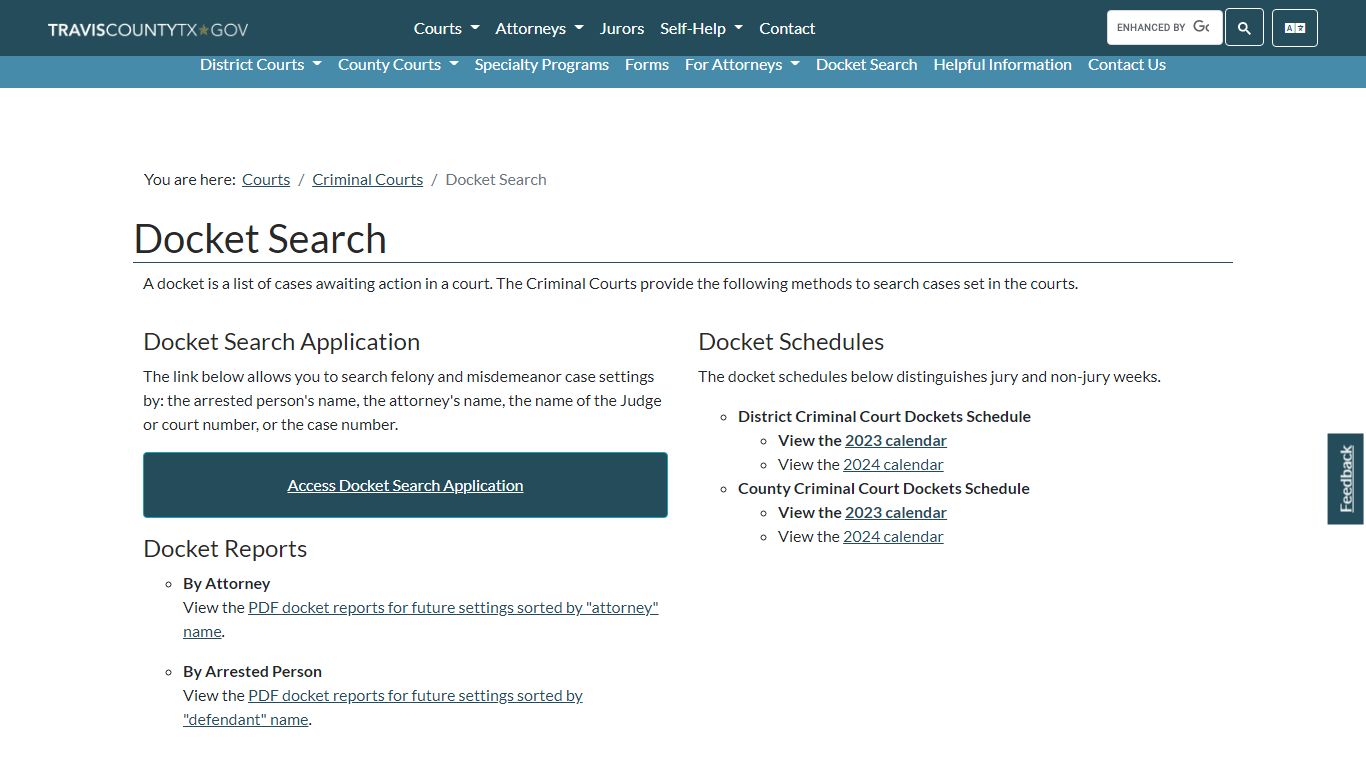The height and width of the screenshot is (768, 1366).
Task: Select Docket Search in the sub navigation
Action: coord(866,64)
